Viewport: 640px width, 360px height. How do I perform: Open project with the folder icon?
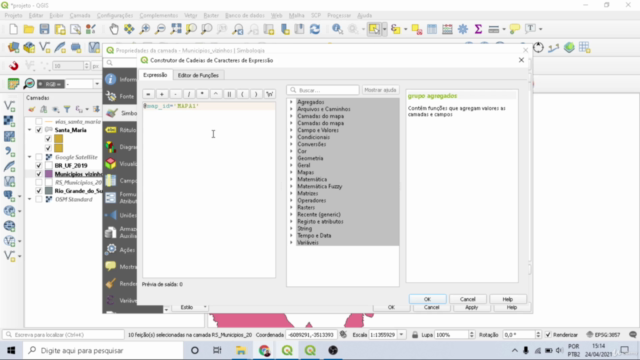[29, 29]
